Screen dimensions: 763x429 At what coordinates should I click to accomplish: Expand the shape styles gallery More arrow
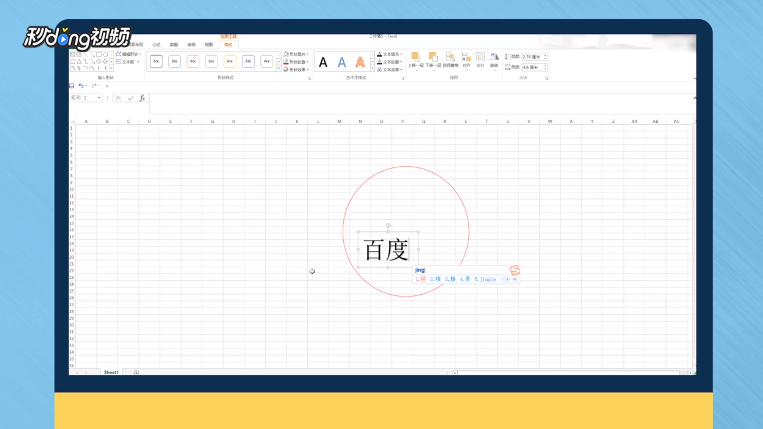[x=279, y=69]
